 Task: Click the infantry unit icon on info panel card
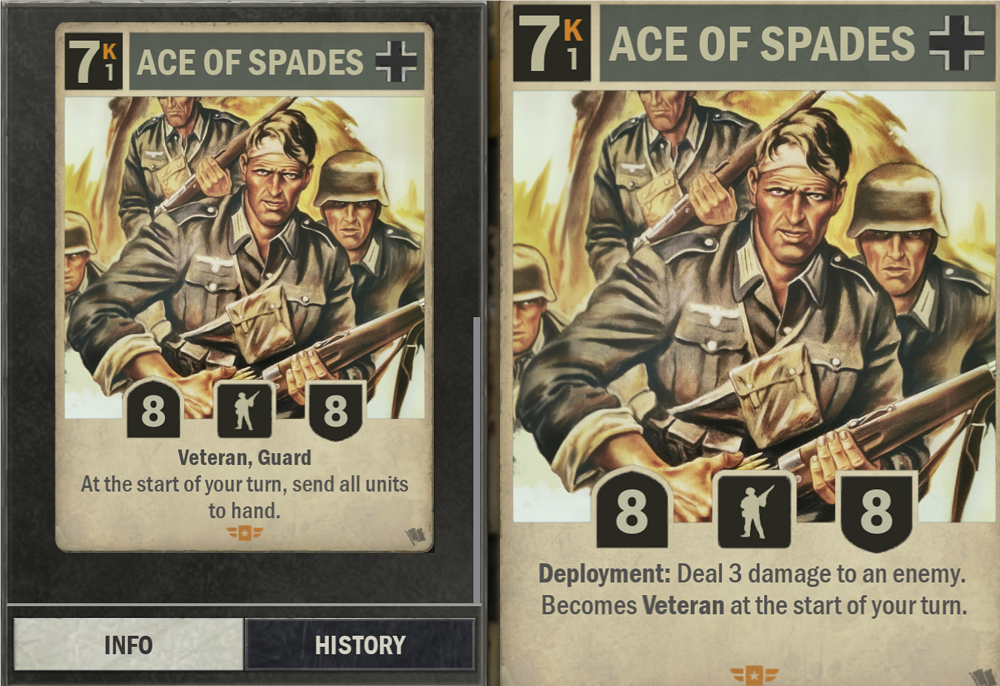pyautogui.click(x=244, y=410)
